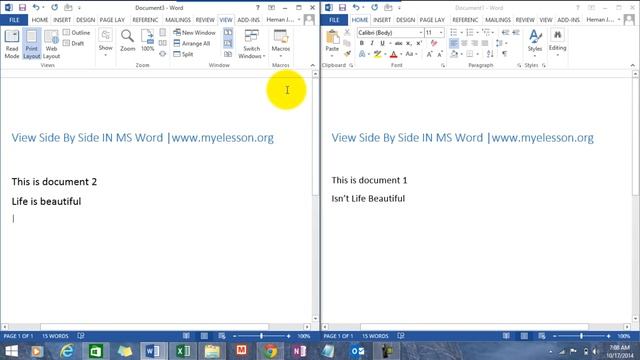640x360 pixels.
Task: Switch to Outline view in Document3
Action: pyautogui.click(x=76, y=33)
